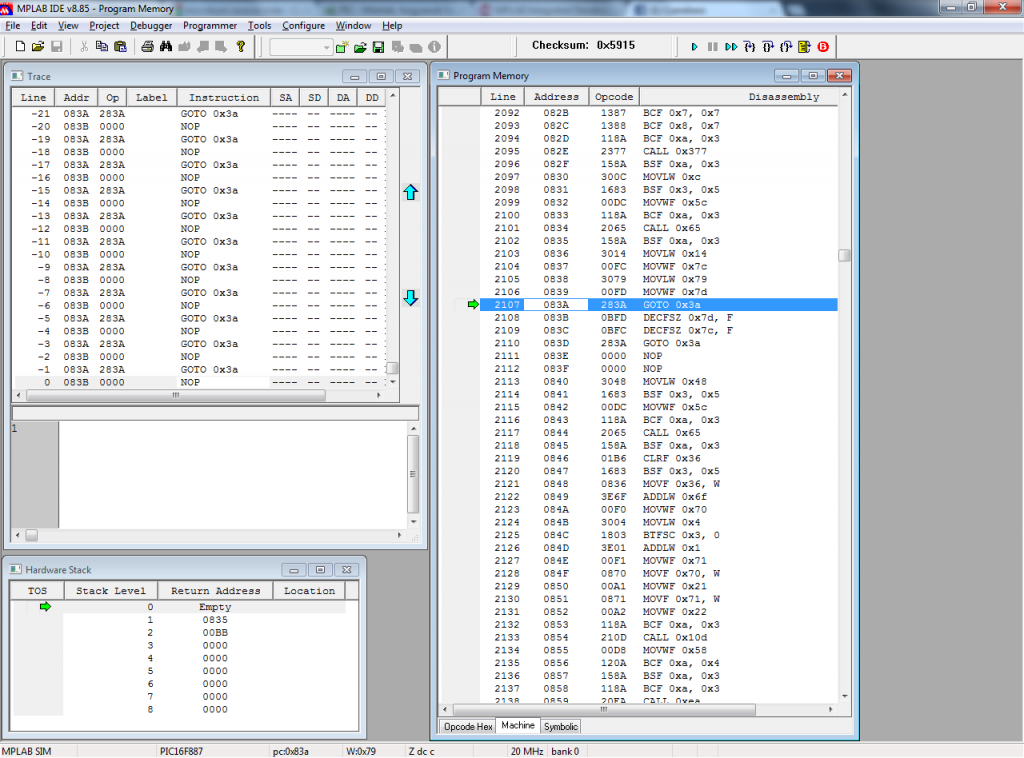This screenshot has width=1024, height=758.
Task: Select stack level 2 return address 00BB
Action: click(215, 633)
